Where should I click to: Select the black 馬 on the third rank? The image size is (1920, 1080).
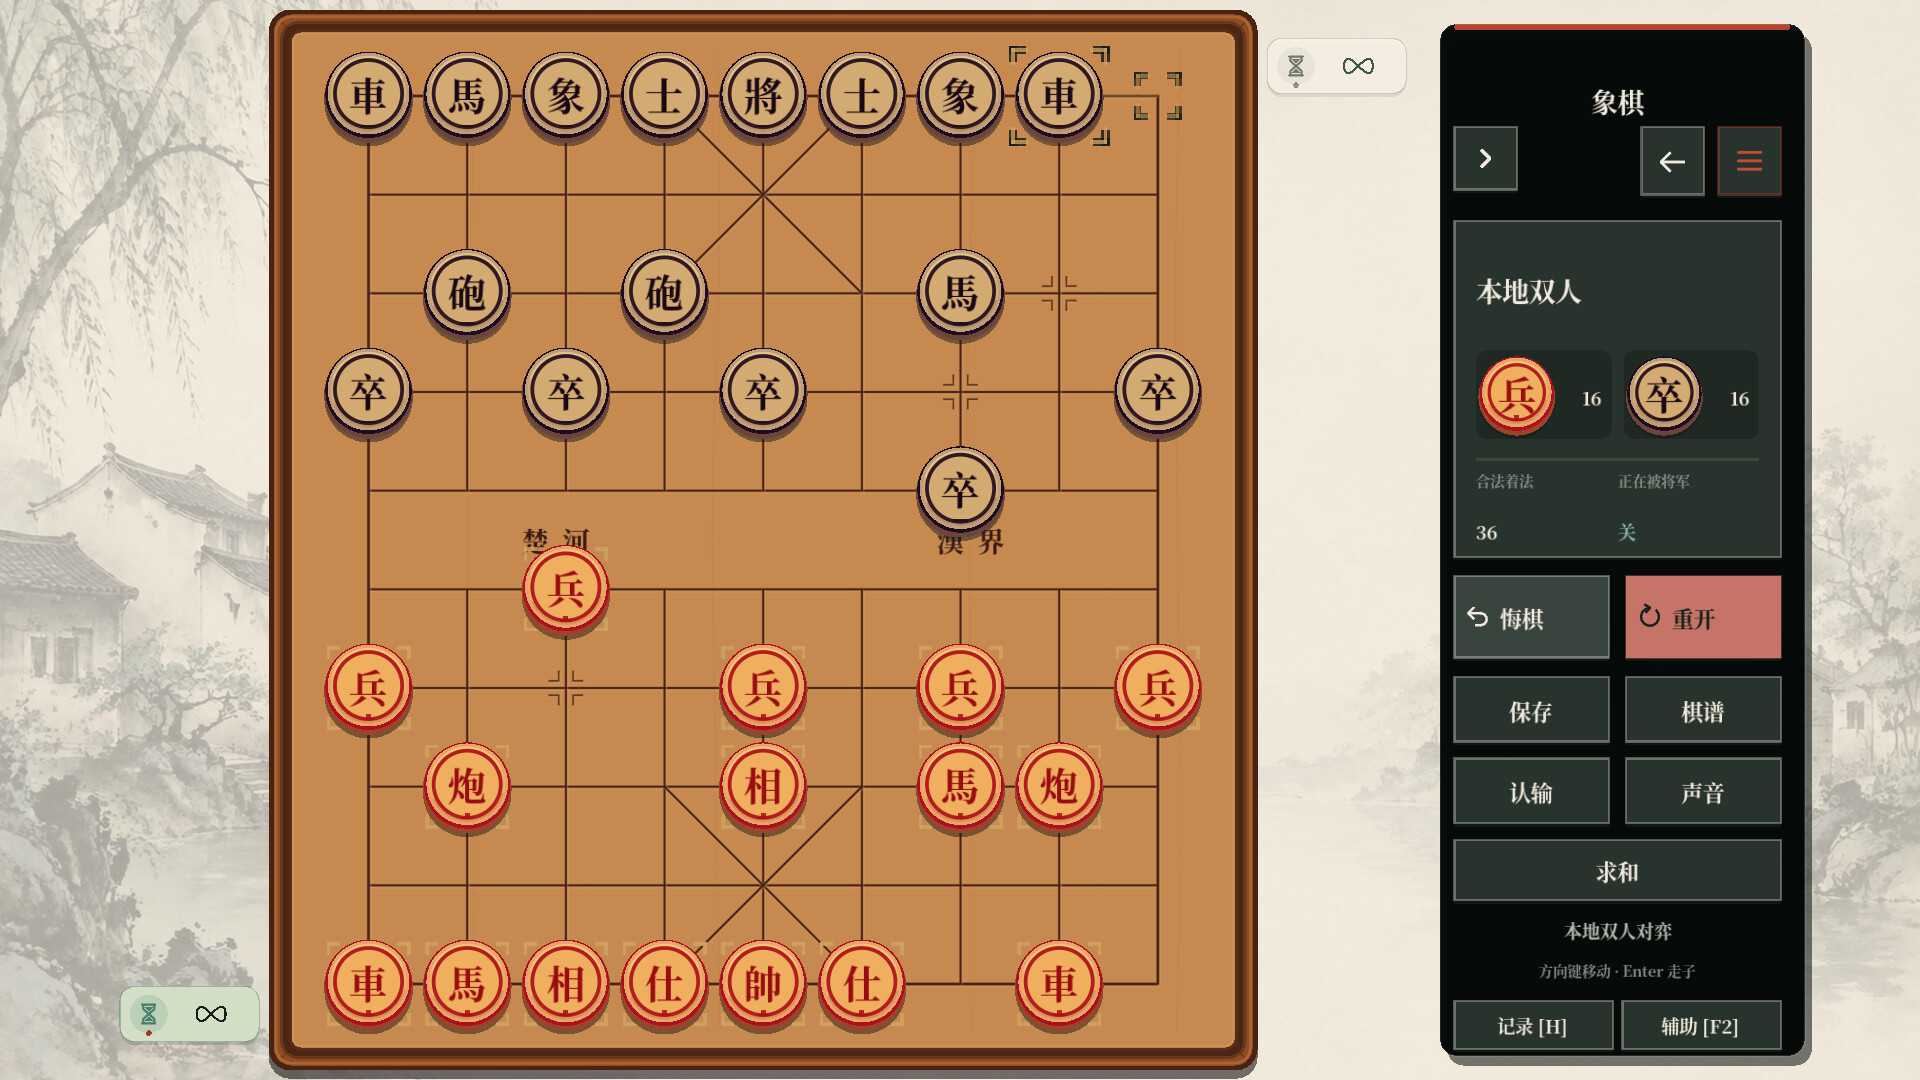click(960, 293)
